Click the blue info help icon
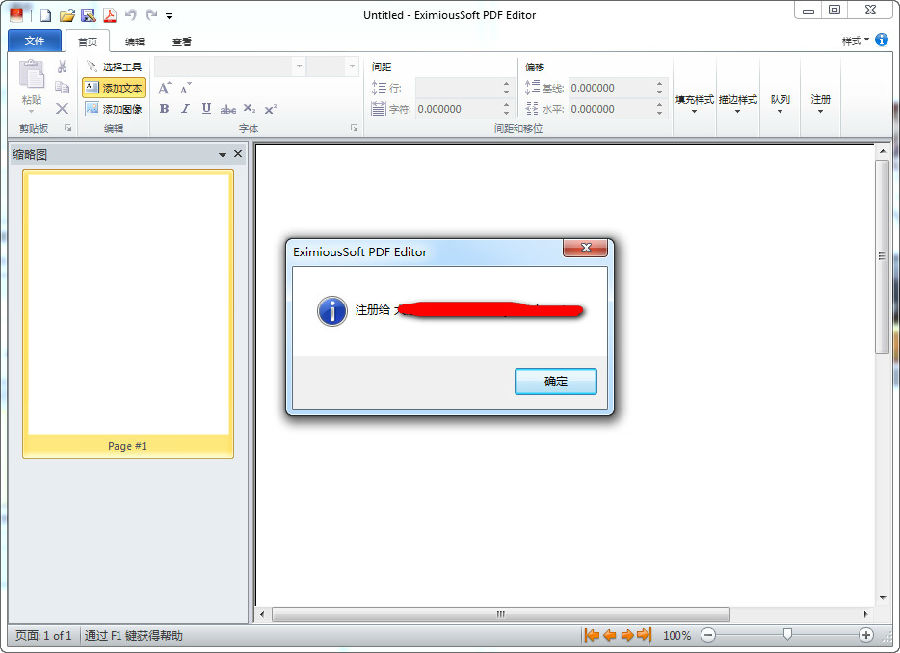This screenshot has height=653, width=900. (x=882, y=40)
